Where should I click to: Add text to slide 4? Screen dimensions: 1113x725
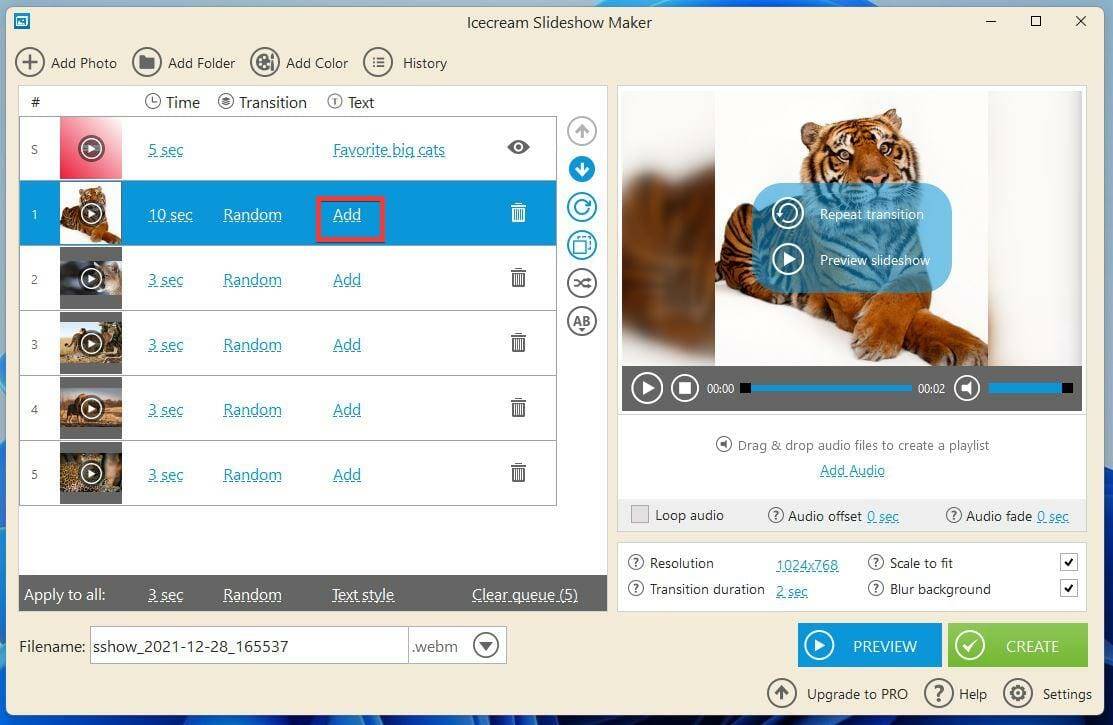point(347,410)
